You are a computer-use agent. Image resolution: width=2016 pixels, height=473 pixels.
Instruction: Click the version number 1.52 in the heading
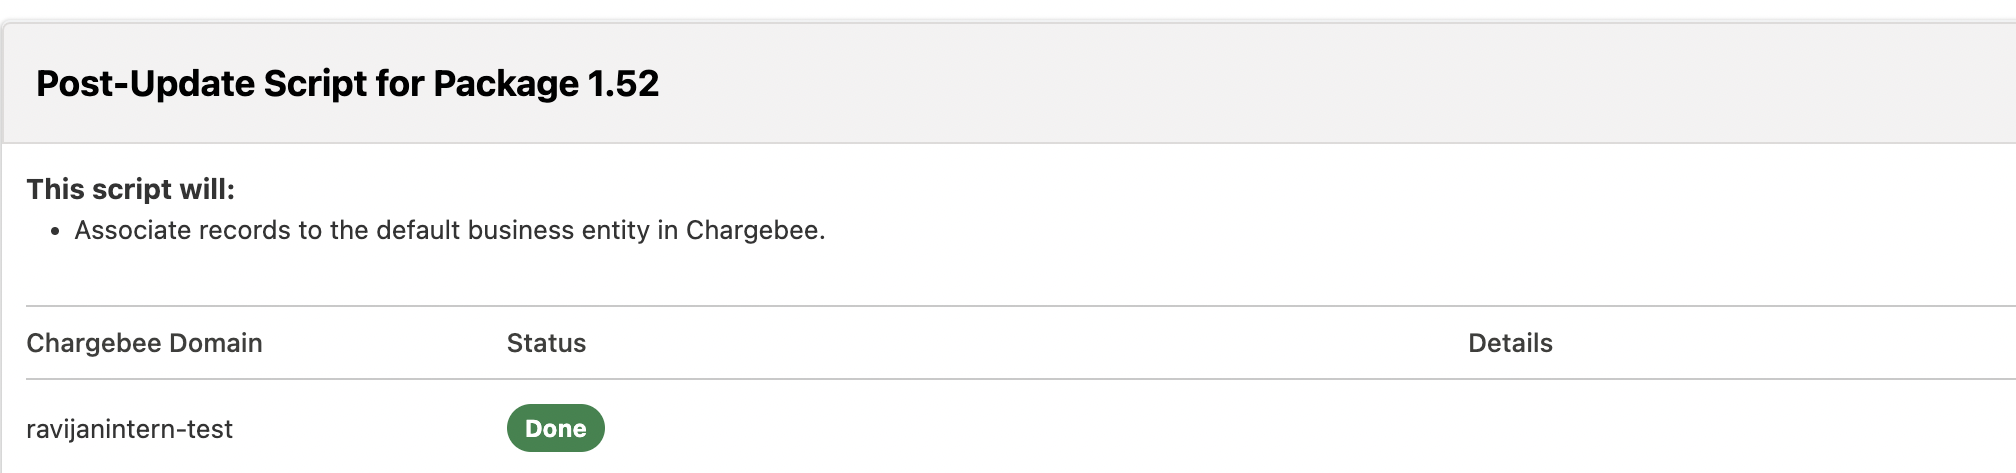[623, 83]
